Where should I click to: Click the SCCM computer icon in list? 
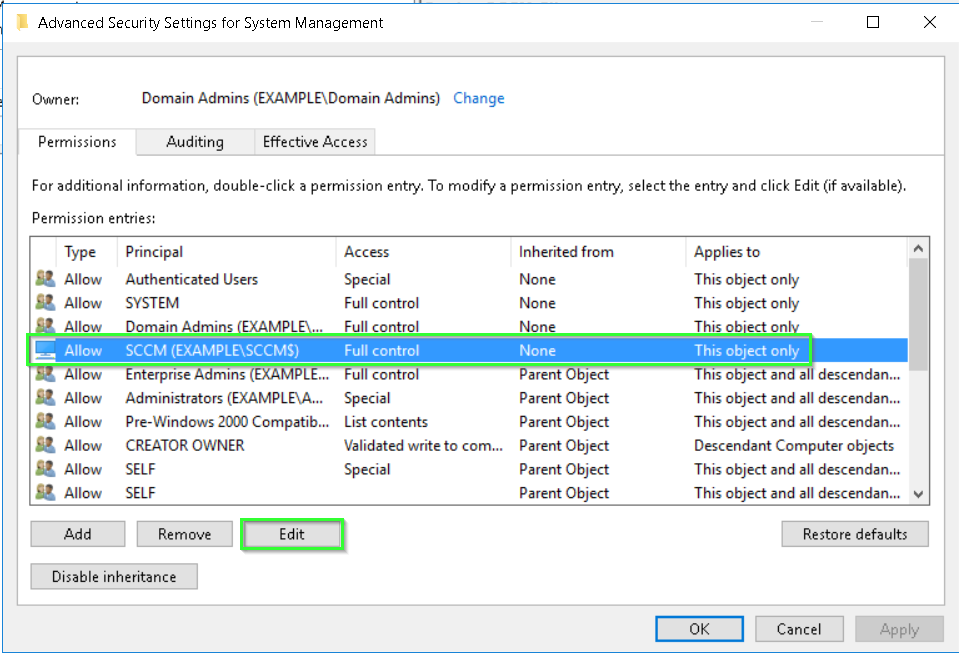click(45, 351)
